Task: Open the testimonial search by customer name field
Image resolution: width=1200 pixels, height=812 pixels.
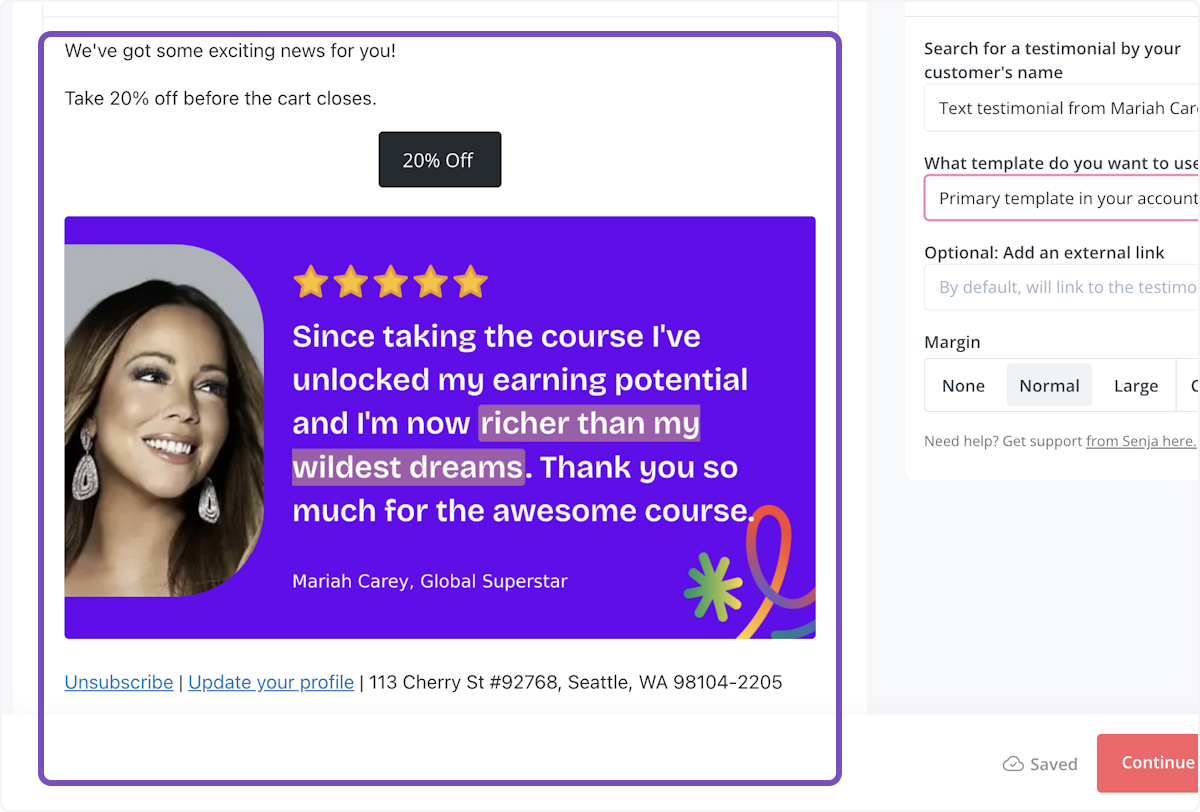Action: 1062,108
